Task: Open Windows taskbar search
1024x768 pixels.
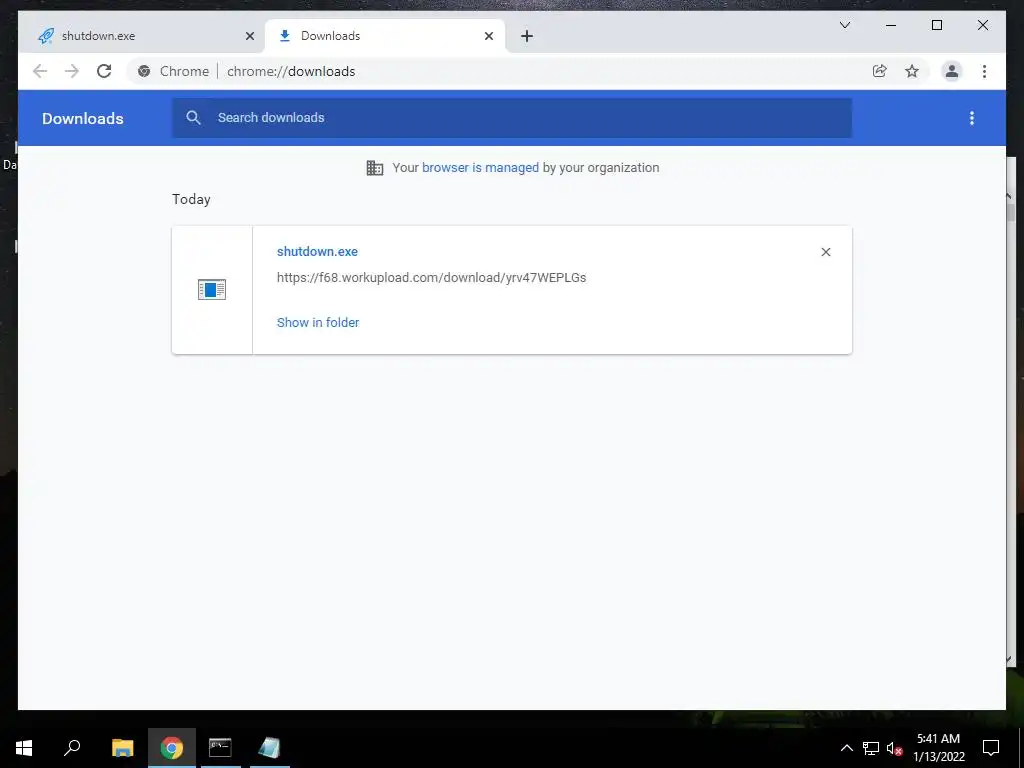Action: tap(72, 748)
